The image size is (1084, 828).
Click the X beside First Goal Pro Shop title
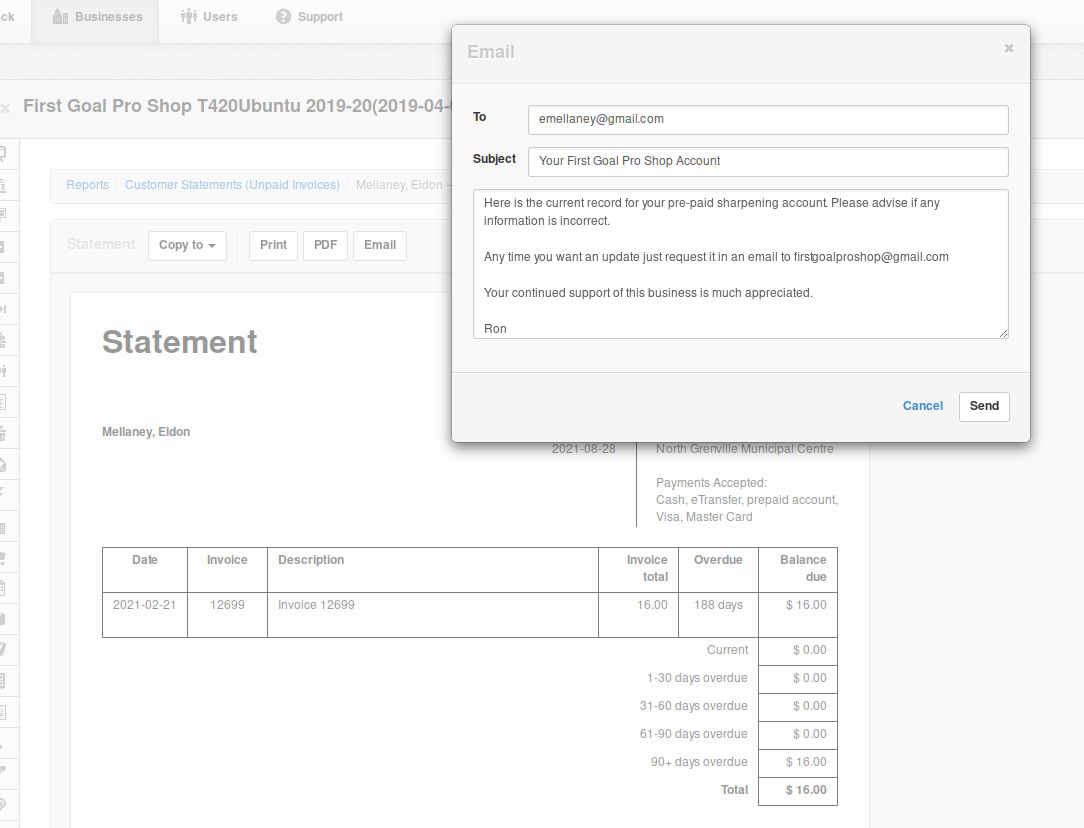coord(5,108)
